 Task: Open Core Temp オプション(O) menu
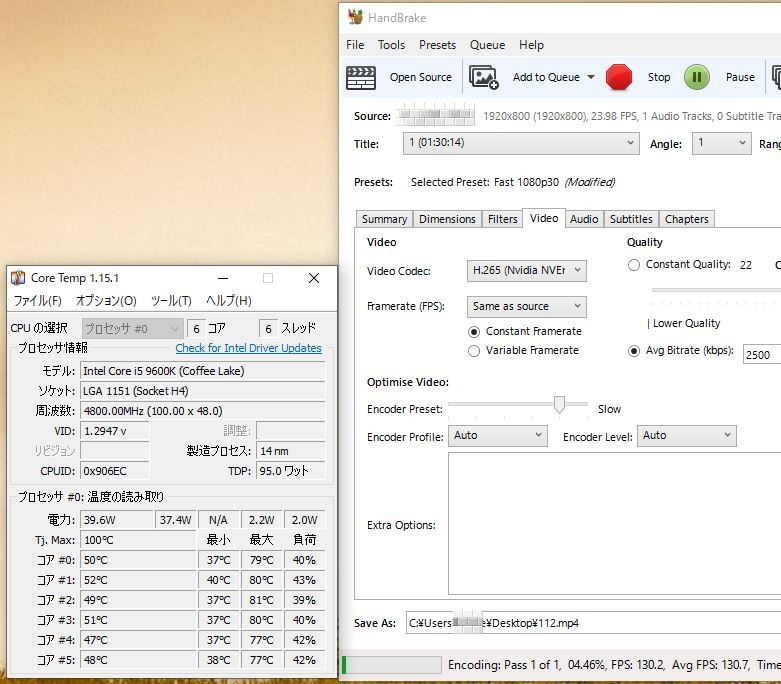point(106,300)
